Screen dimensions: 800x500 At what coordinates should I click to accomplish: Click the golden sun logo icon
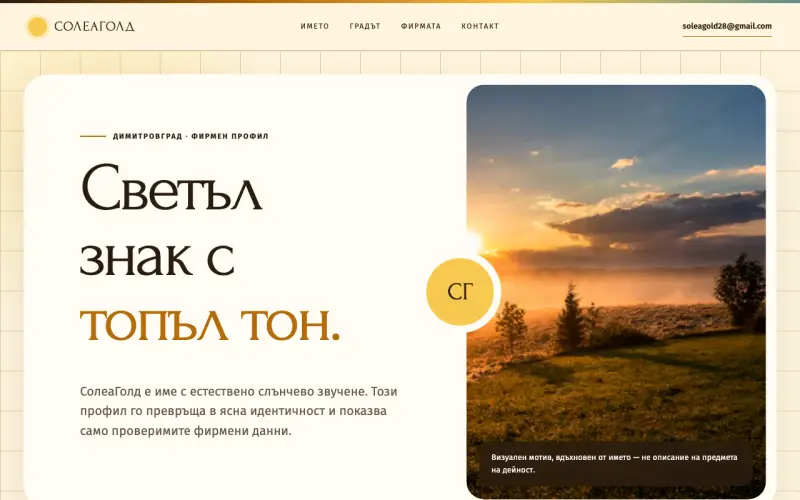coord(37,27)
